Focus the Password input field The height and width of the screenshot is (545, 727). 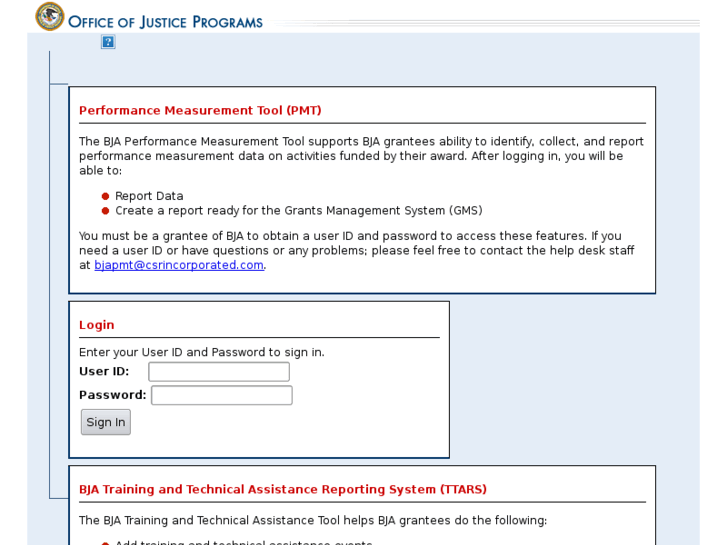[x=222, y=395]
